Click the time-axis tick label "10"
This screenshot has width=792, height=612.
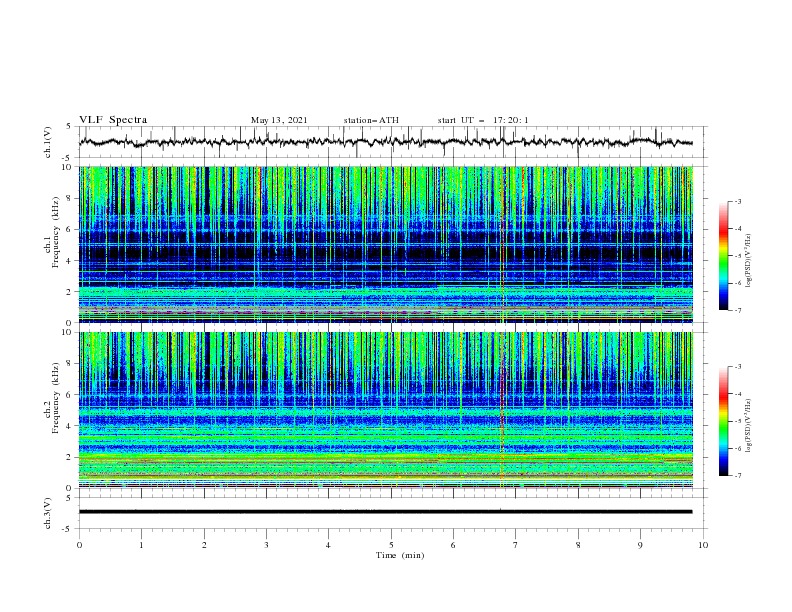coord(703,545)
